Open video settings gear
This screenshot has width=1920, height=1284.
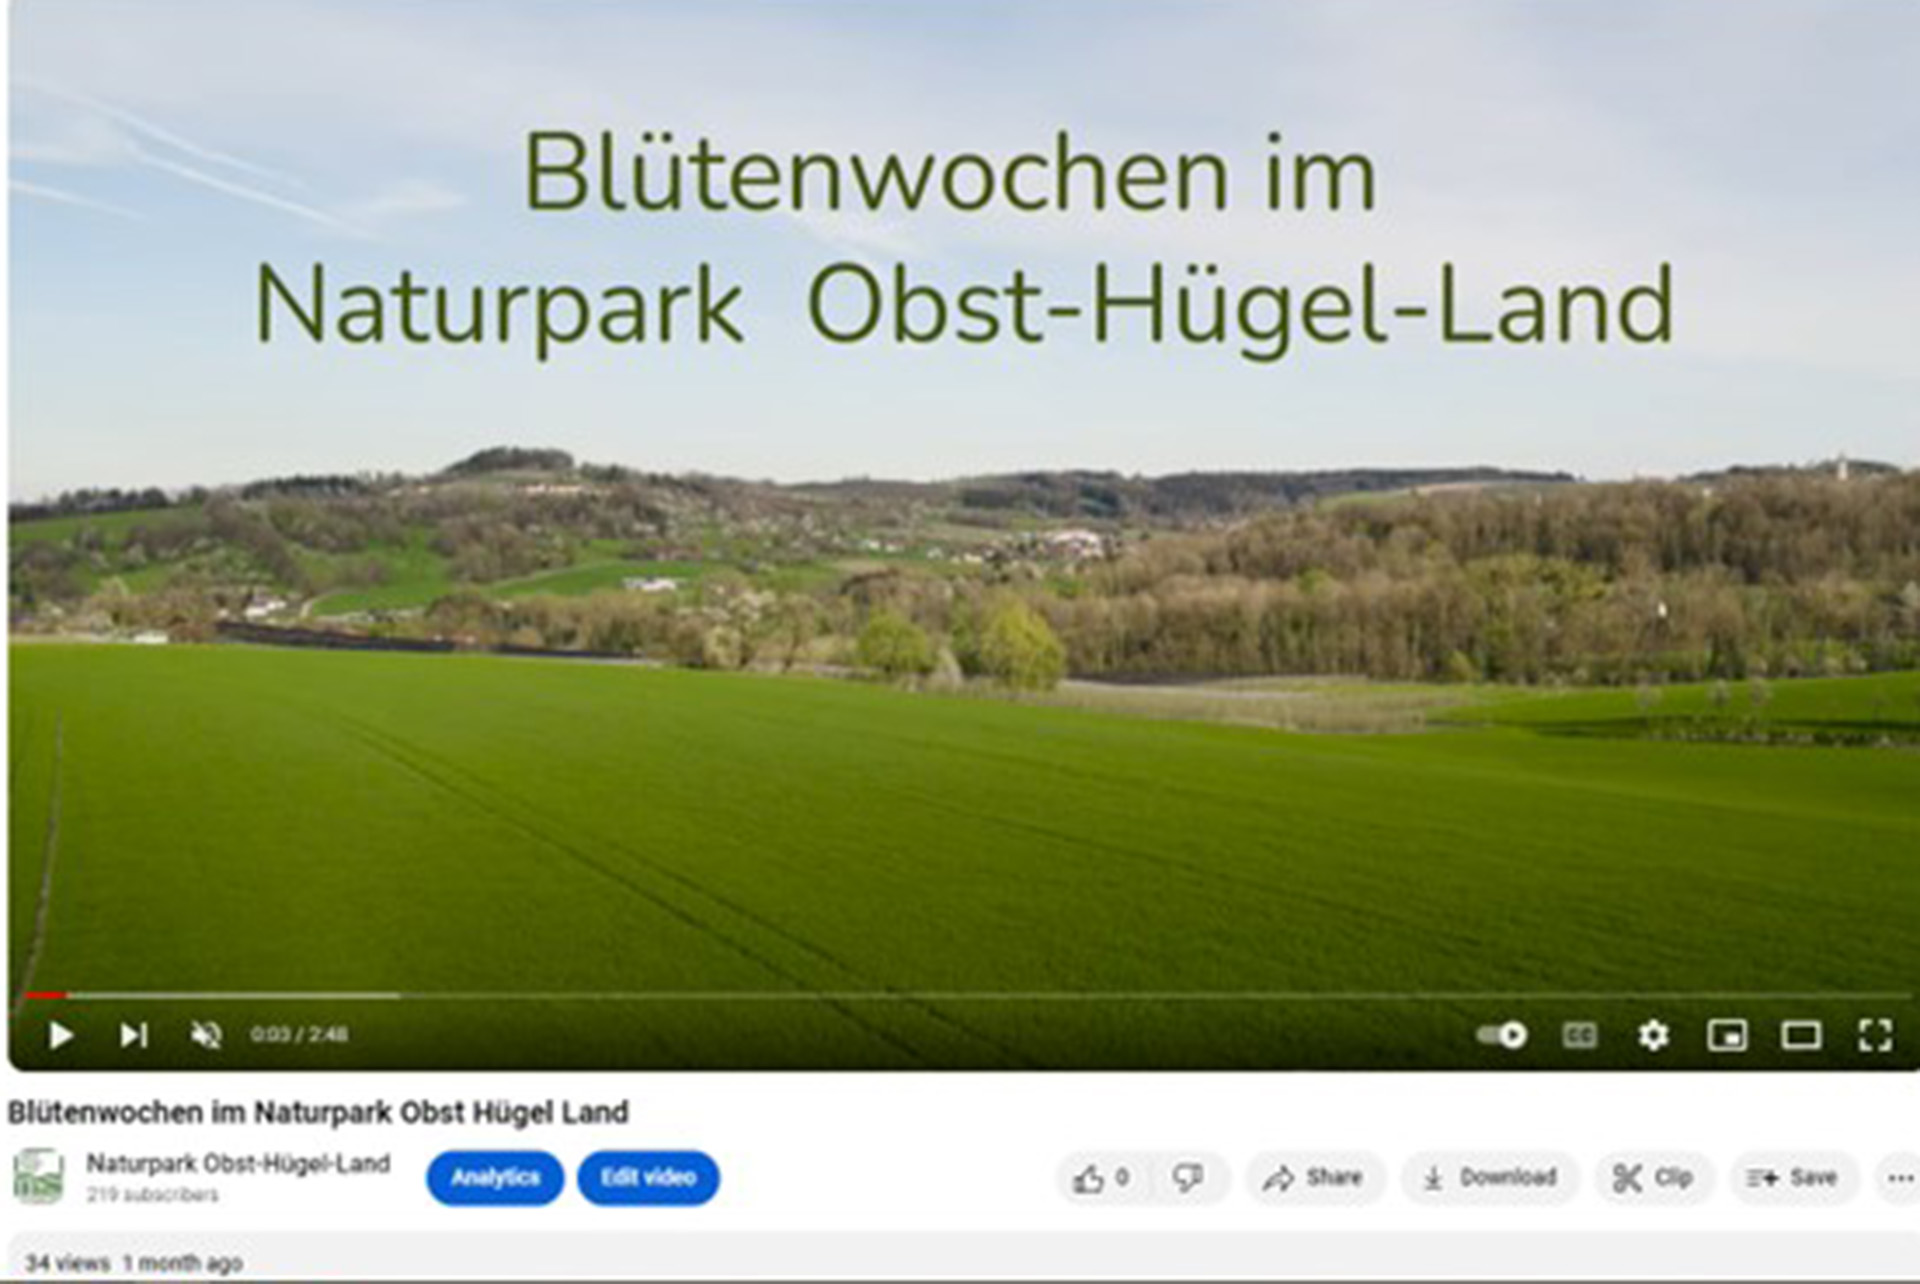(x=1653, y=1035)
